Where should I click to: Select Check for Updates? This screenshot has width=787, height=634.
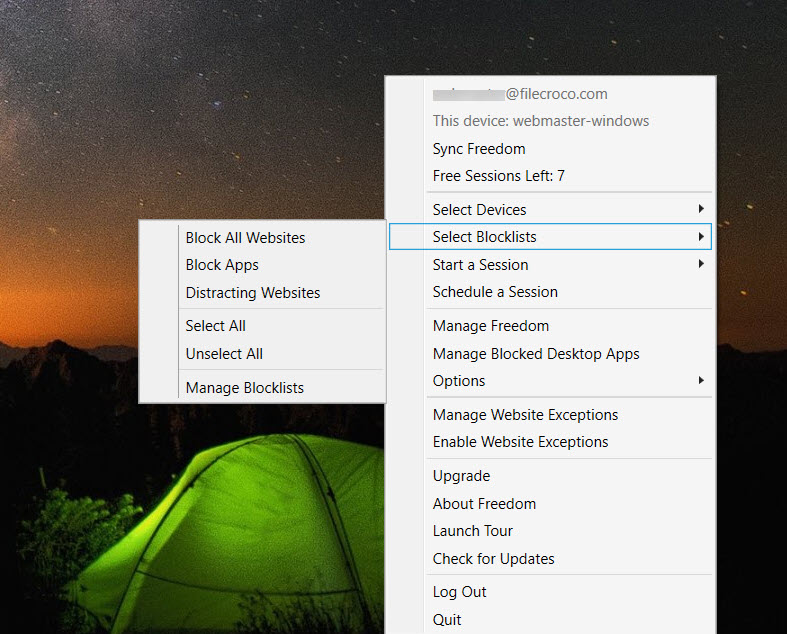[550, 559]
